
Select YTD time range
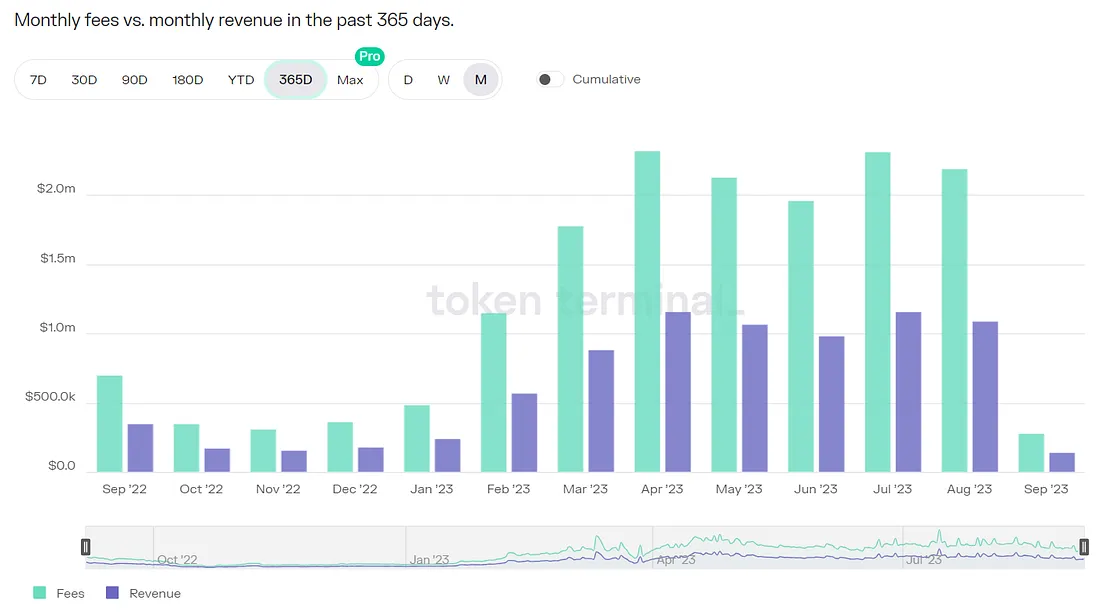click(x=241, y=80)
